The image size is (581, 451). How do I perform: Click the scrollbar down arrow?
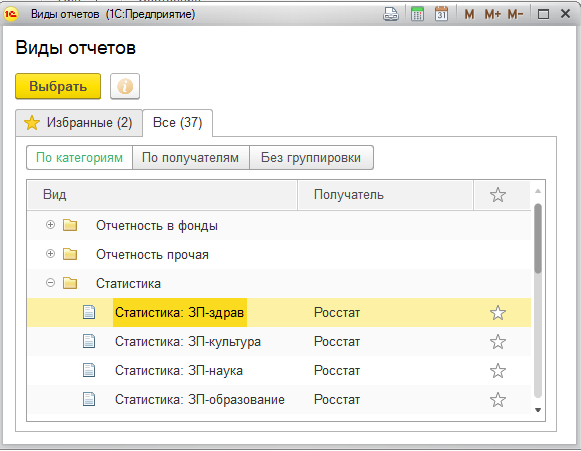tap(538, 410)
